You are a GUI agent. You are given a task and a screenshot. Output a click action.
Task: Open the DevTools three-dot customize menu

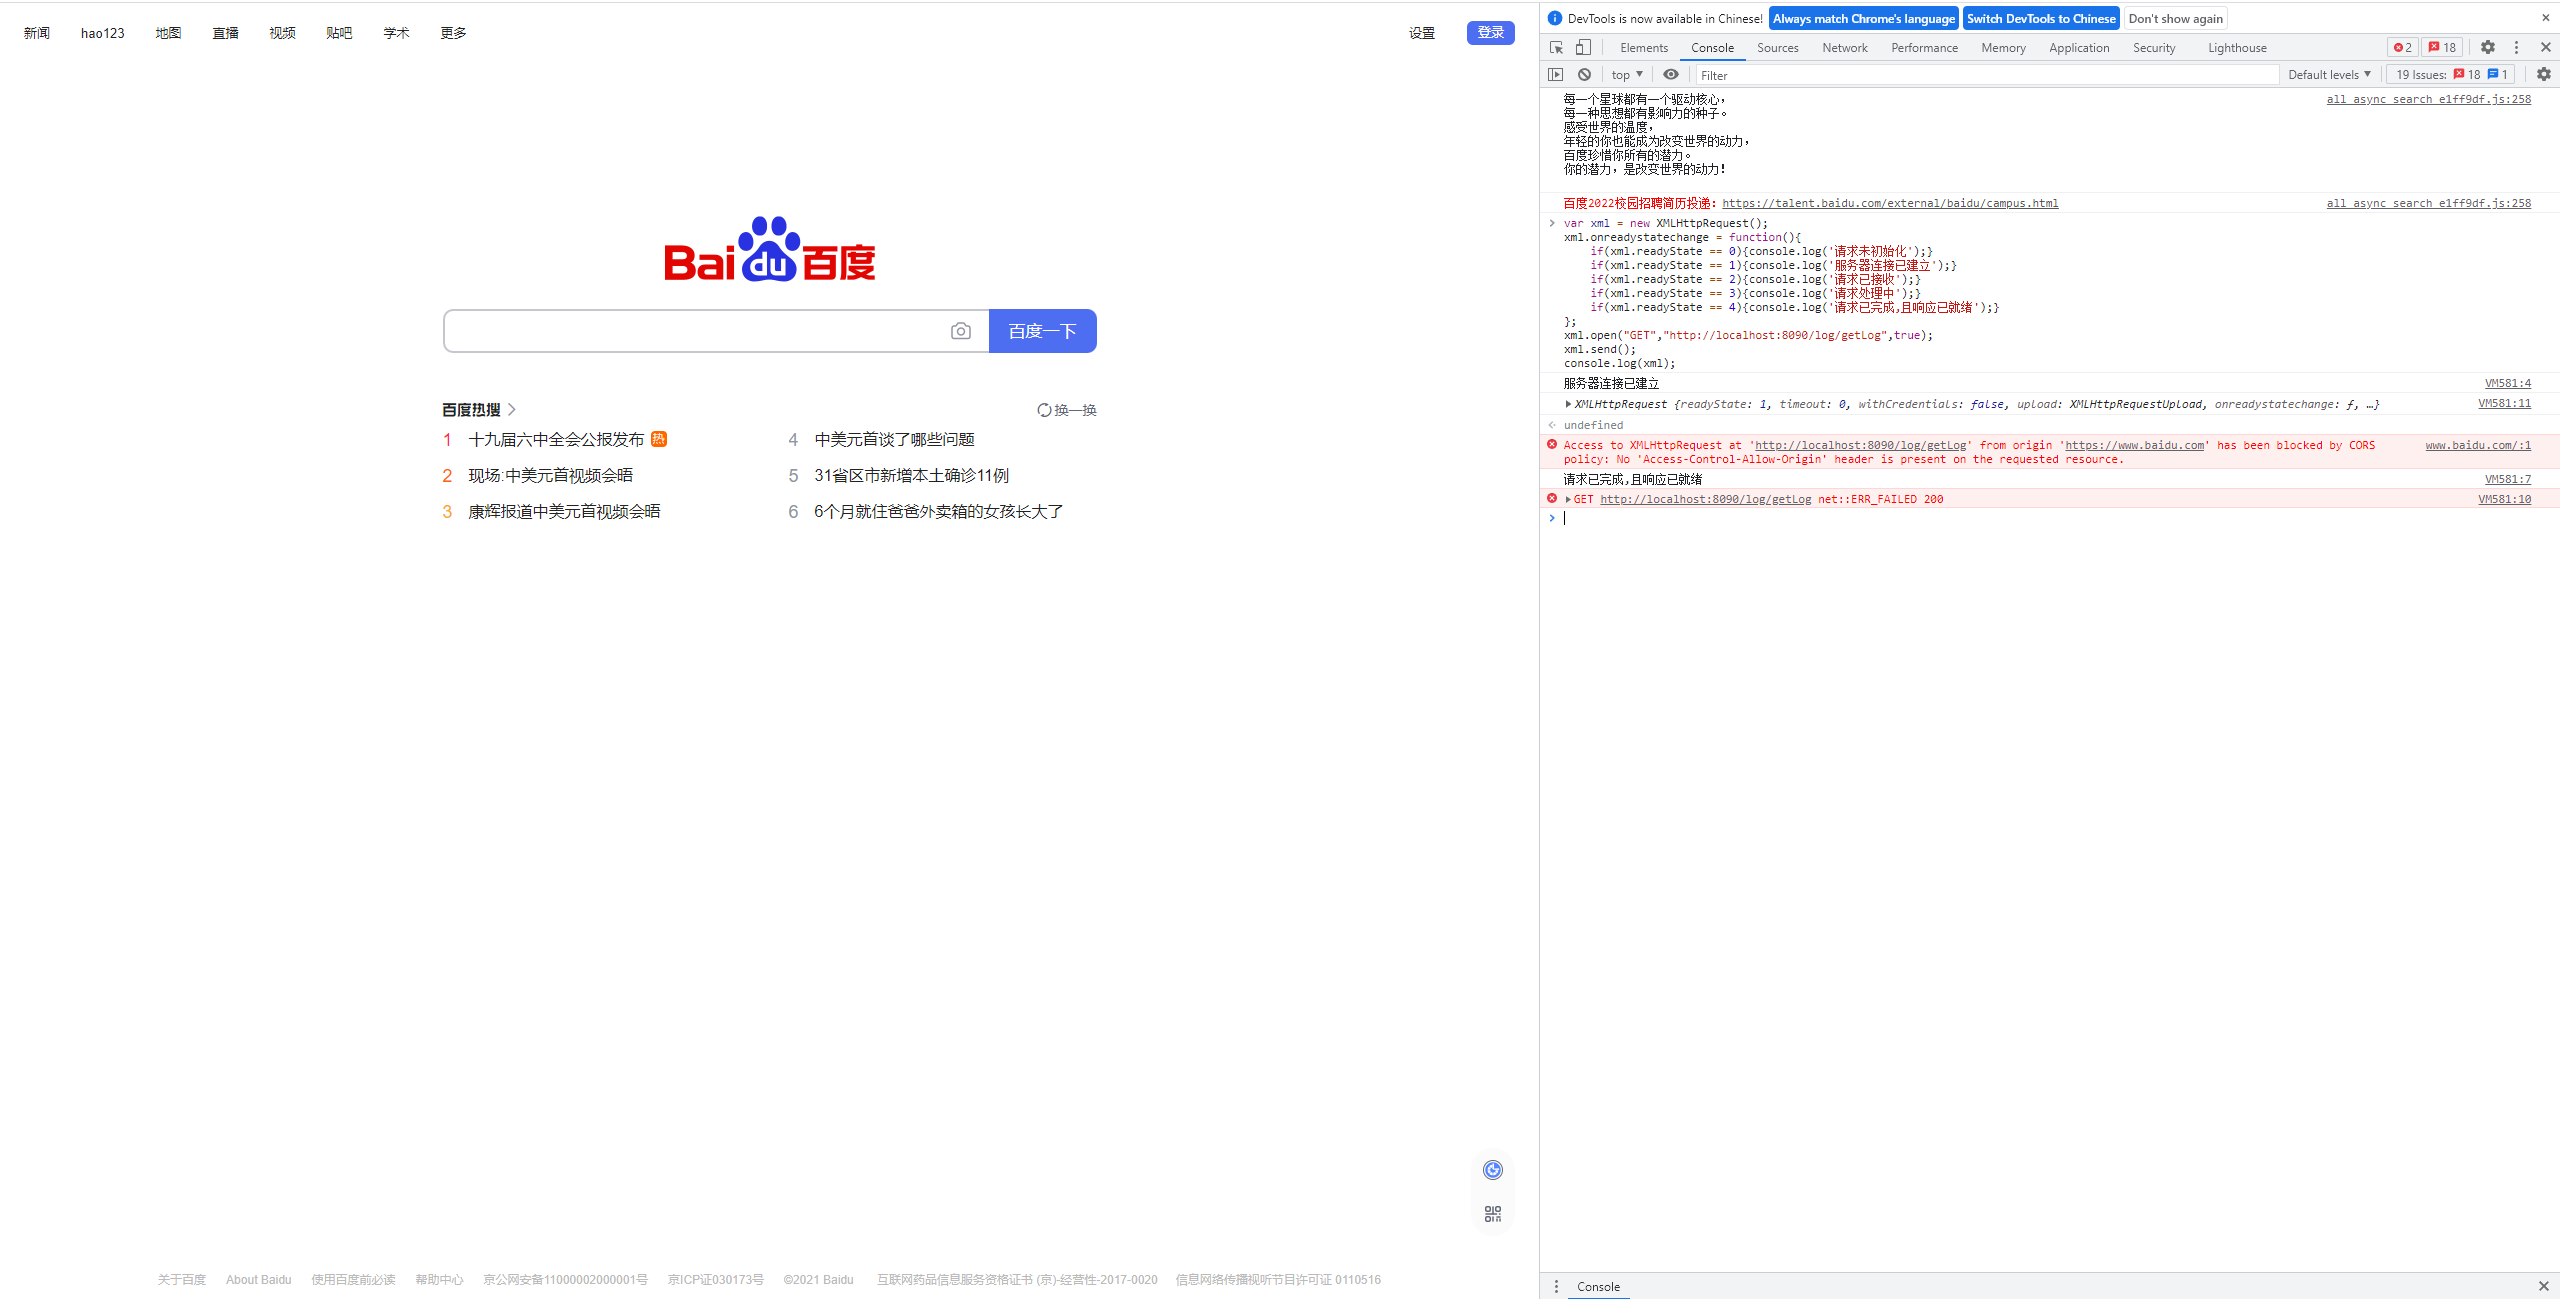(x=2516, y=47)
